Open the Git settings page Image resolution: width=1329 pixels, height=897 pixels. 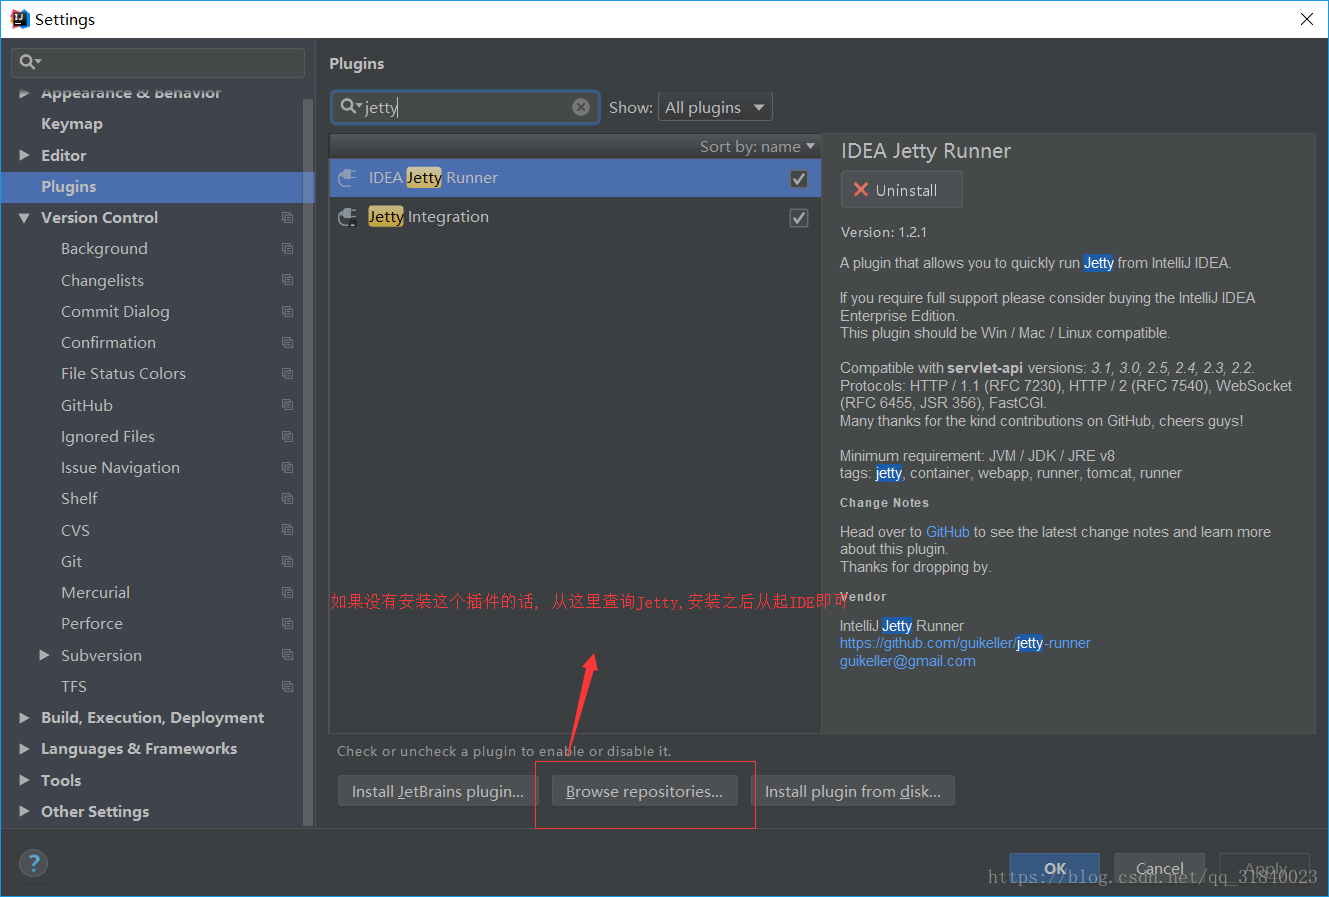pyautogui.click(x=71, y=561)
